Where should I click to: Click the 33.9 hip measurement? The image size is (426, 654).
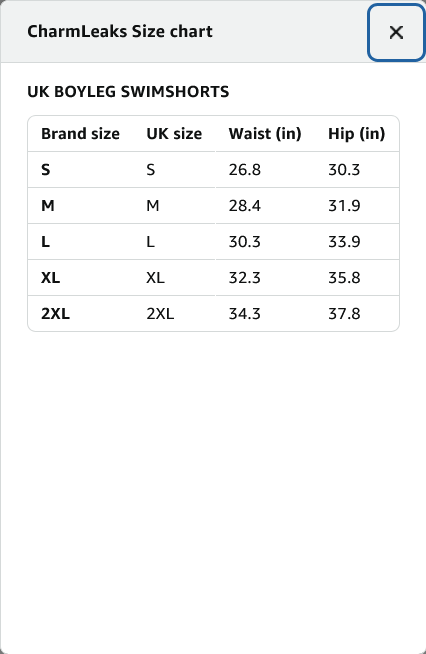click(344, 241)
